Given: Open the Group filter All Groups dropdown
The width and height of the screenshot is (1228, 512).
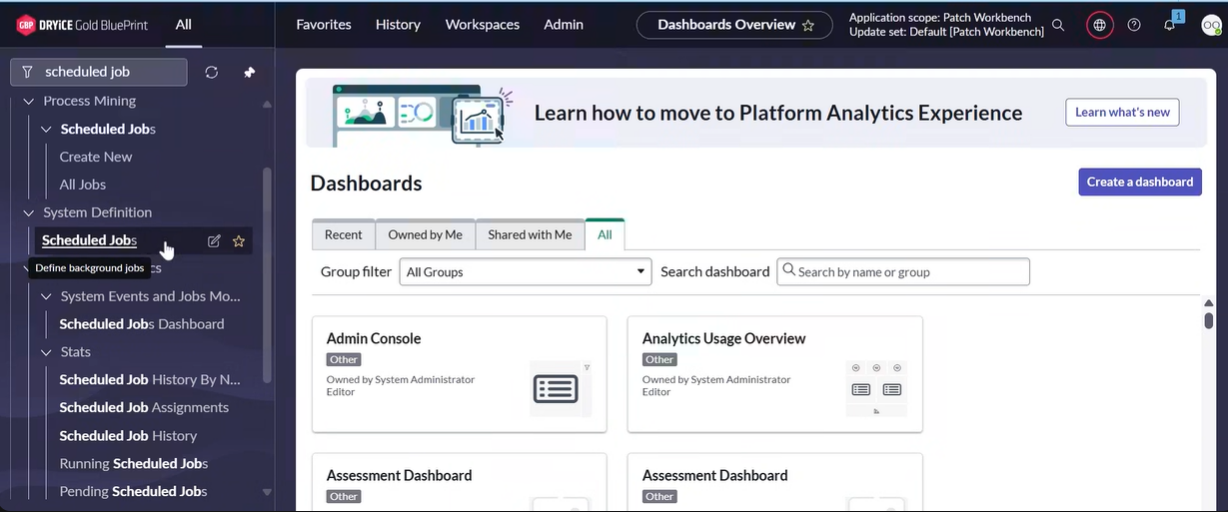Looking at the screenshot, I should [525, 271].
